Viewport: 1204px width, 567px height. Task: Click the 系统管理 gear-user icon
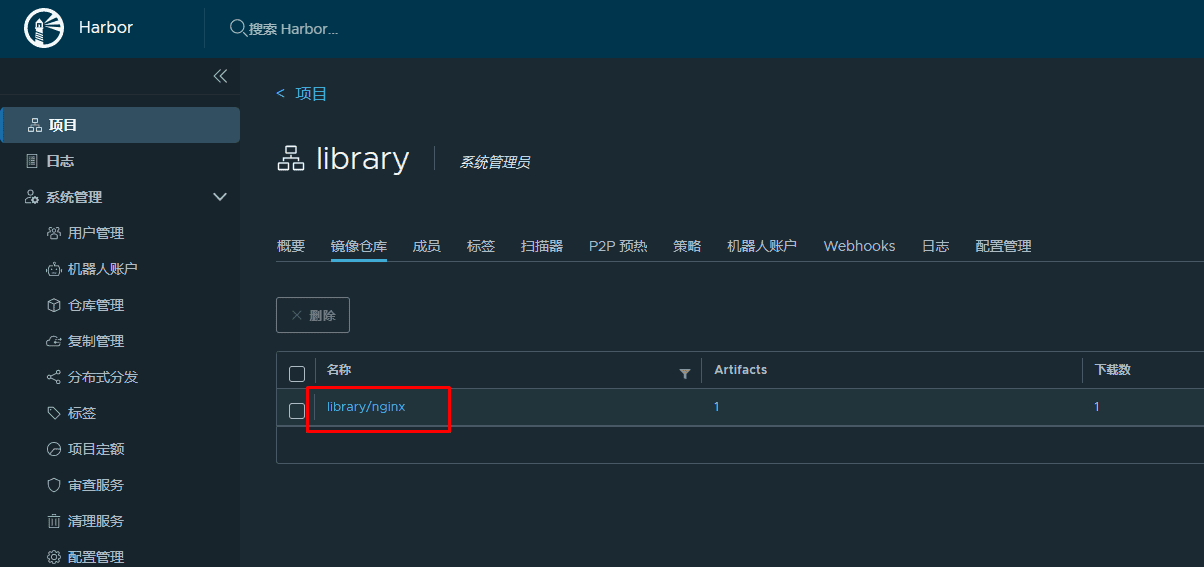coord(32,197)
